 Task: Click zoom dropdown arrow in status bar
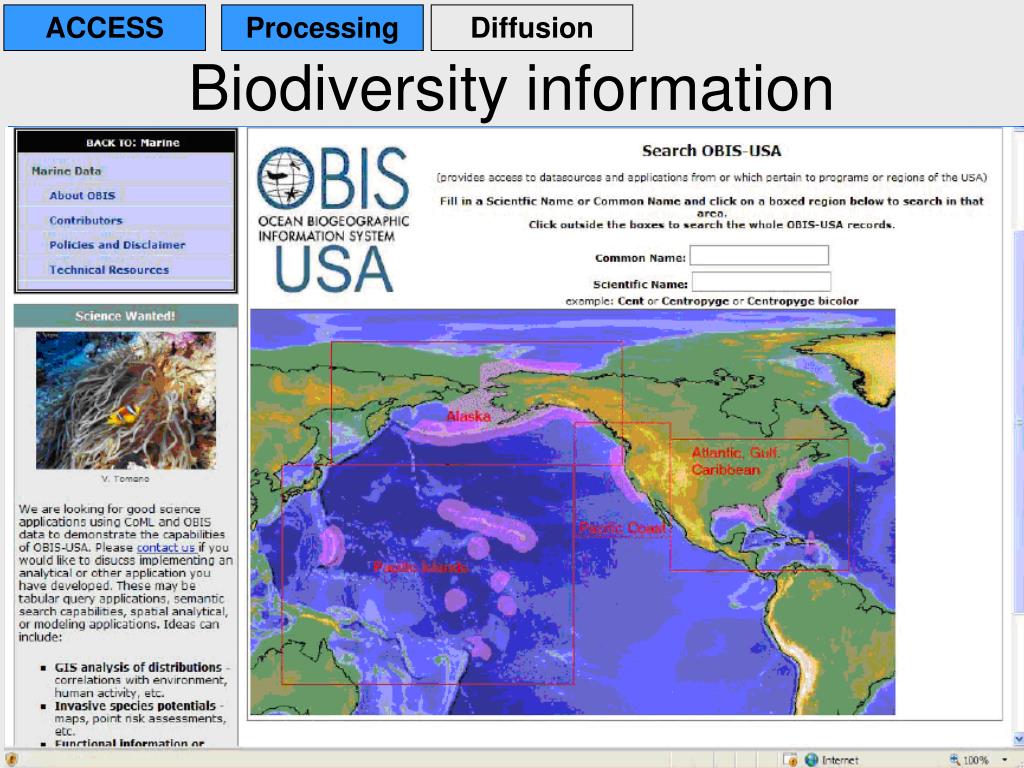click(1005, 760)
